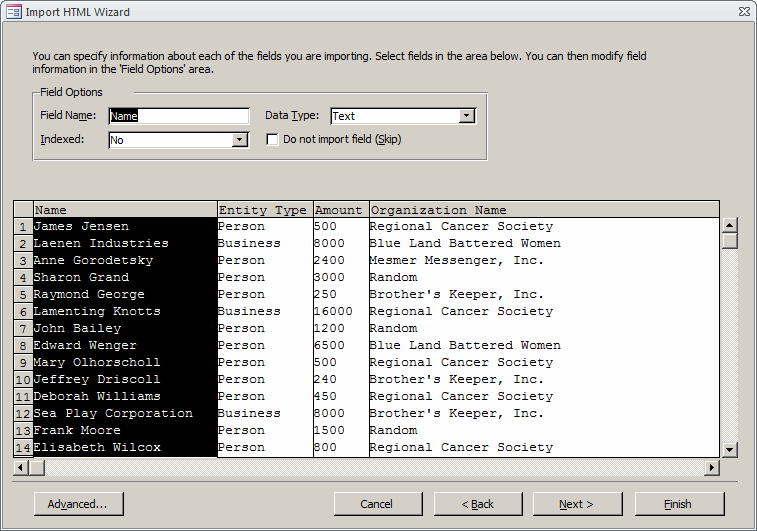The image size is (757, 531).
Task: Select the Amount column header
Action: click(x=339, y=210)
